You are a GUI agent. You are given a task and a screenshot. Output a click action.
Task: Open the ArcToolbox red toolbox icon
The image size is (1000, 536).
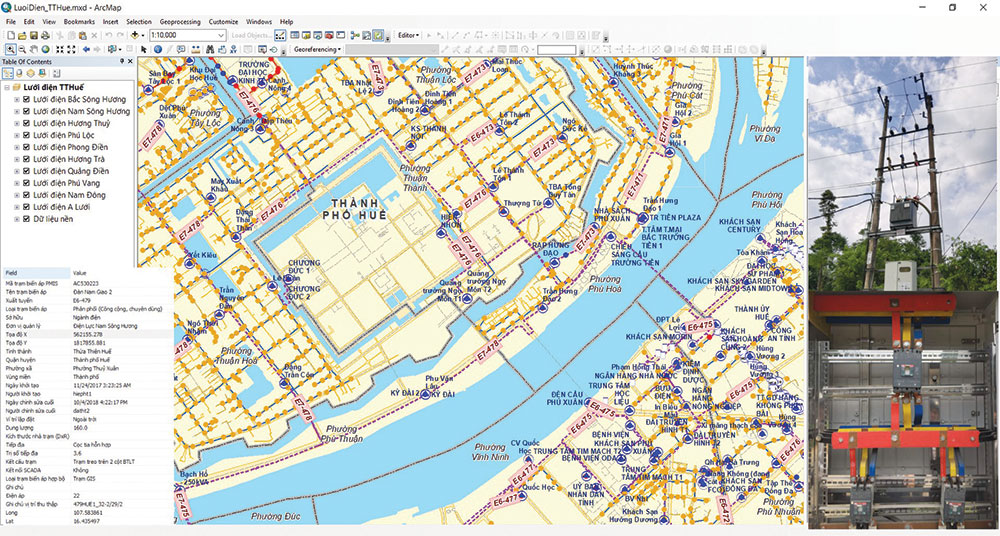[329, 35]
